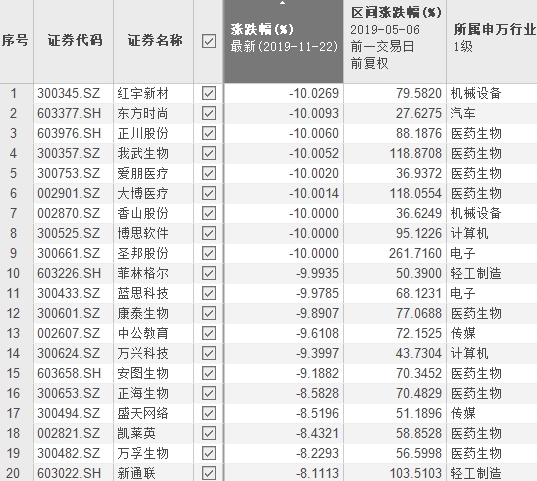Click the sort arrow atop the 涨跌幅 column

283,3
